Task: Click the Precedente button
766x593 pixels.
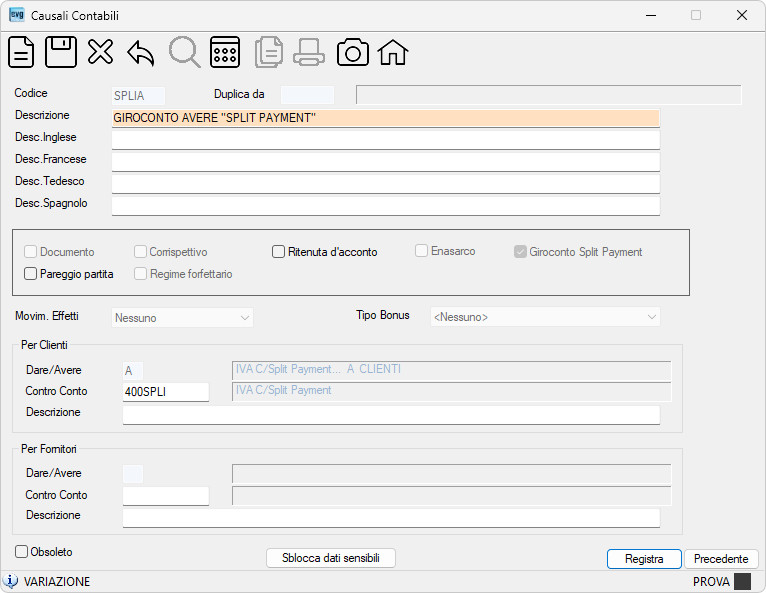Action: coord(721,559)
